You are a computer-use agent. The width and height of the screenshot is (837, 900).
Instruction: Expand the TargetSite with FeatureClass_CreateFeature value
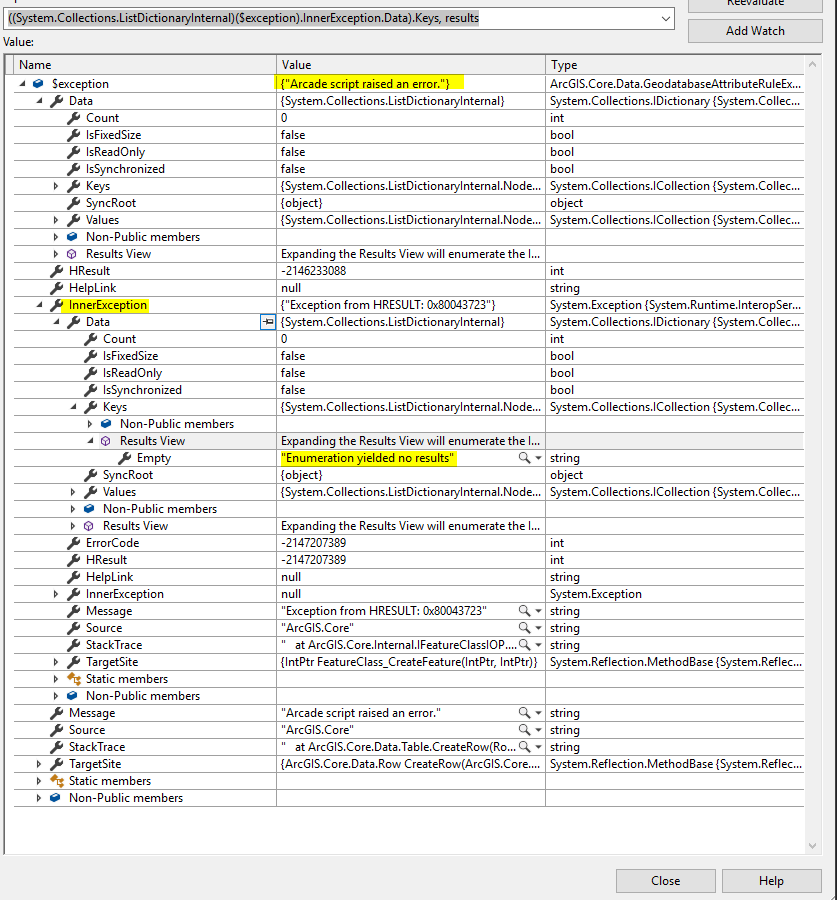56,662
